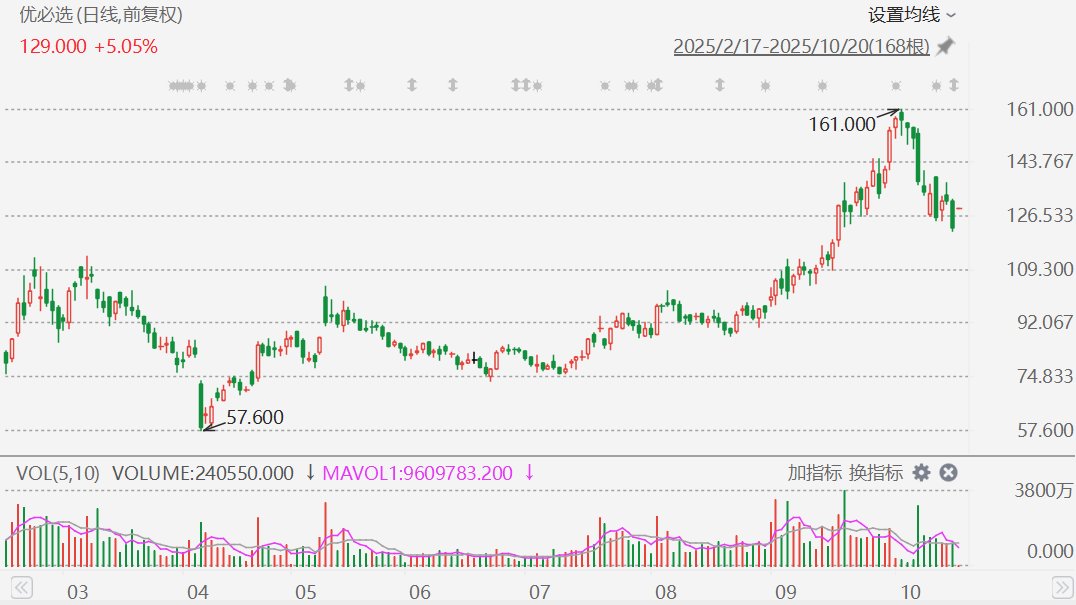The height and width of the screenshot is (605, 1076).
Task: Close the VOL indicator panel
Action: pyautogui.click(x=948, y=473)
